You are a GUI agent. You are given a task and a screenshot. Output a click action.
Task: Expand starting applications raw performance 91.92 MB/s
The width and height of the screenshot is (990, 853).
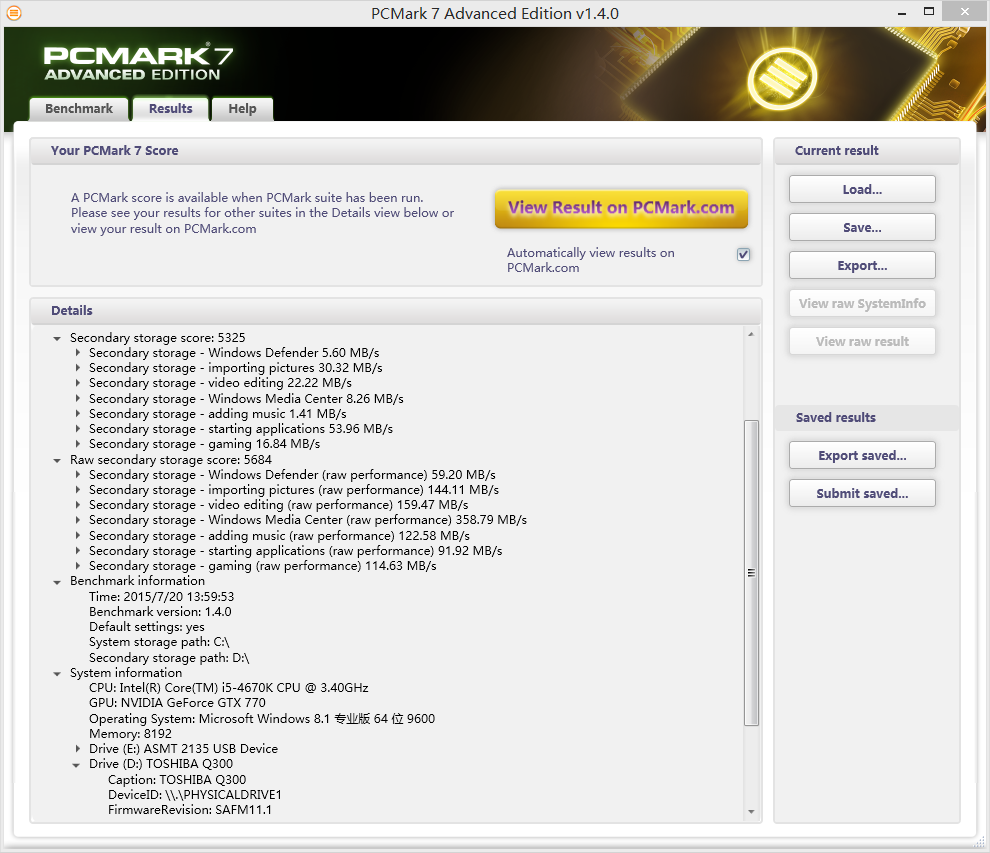pyautogui.click(x=78, y=551)
